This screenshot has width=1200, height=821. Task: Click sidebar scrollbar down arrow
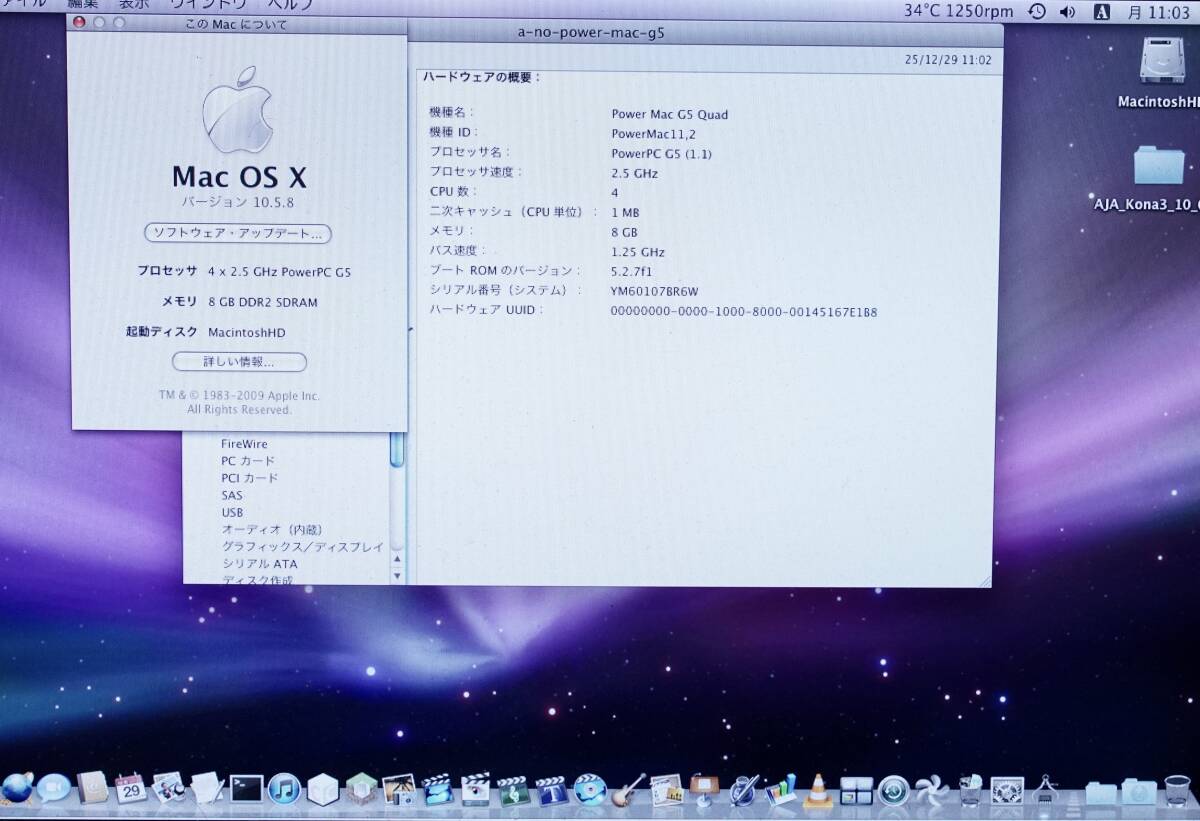coord(397,576)
